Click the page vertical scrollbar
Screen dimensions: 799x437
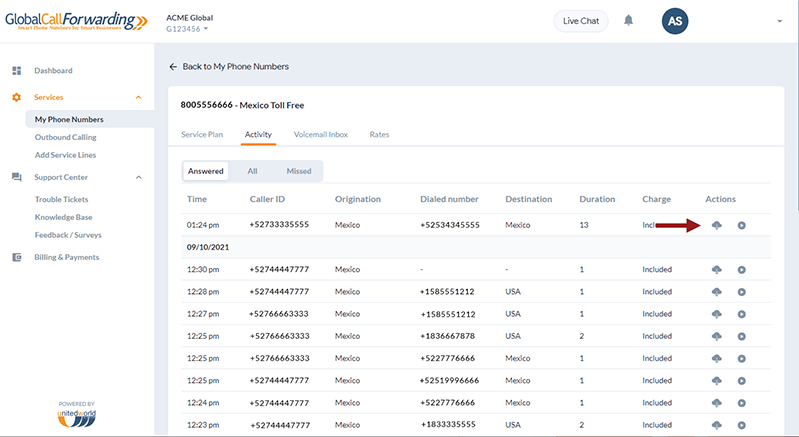click(796, 127)
